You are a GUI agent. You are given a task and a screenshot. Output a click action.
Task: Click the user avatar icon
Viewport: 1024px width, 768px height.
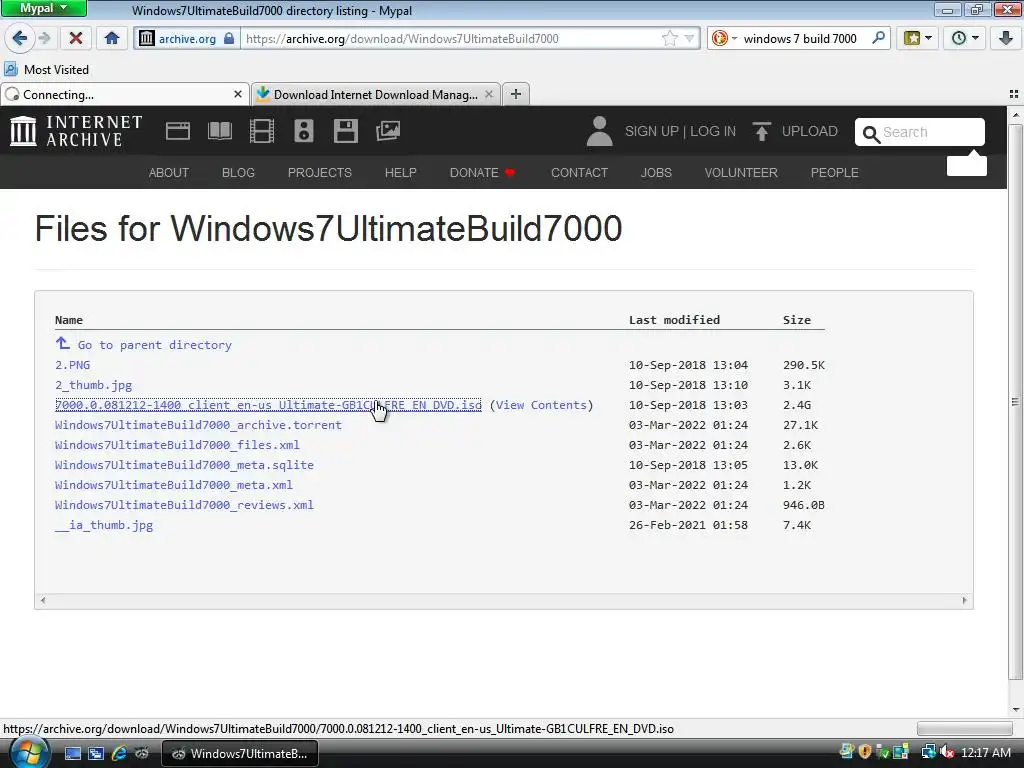point(599,131)
